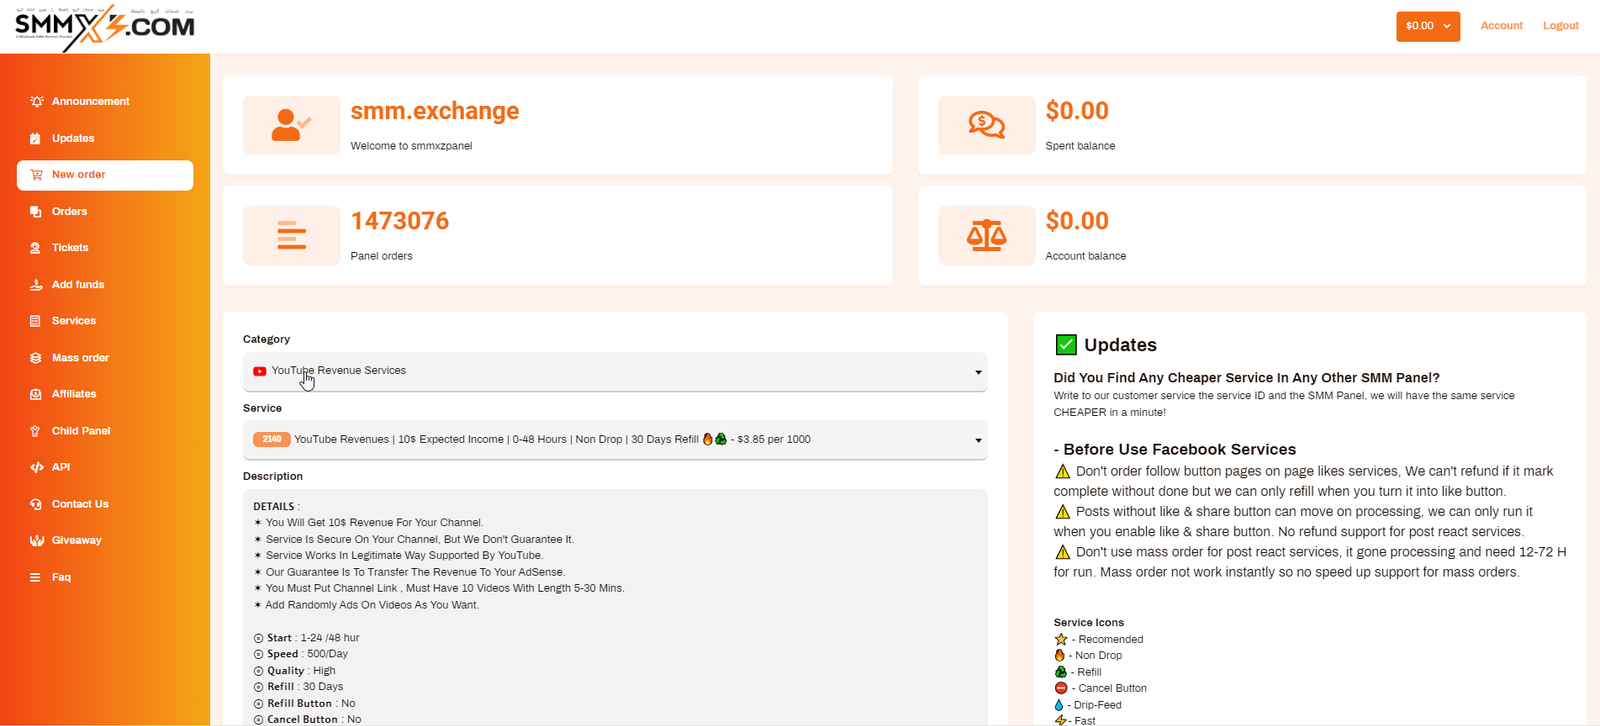Click the 1473076 panel orders number
The width and height of the screenshot is (1600, 726).
[x=400, y=221]
